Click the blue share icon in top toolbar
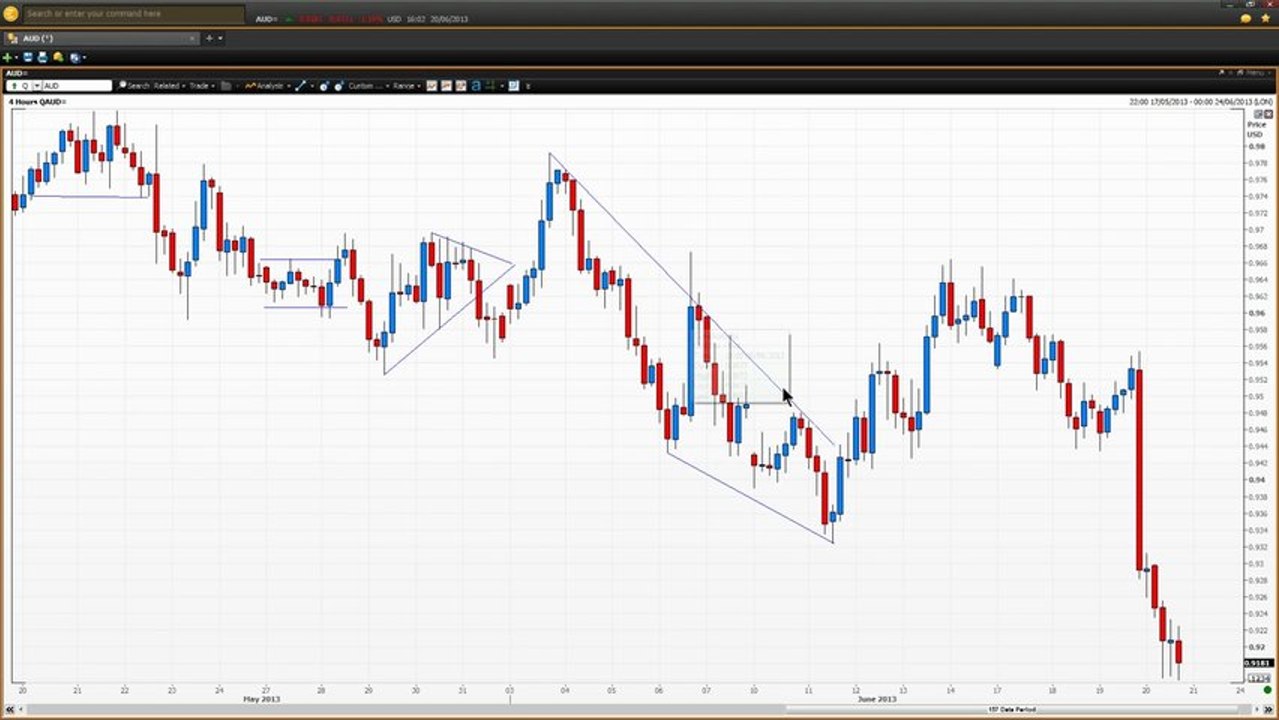The height and width of the screenshot is (720, 1279). coord(74,58)
